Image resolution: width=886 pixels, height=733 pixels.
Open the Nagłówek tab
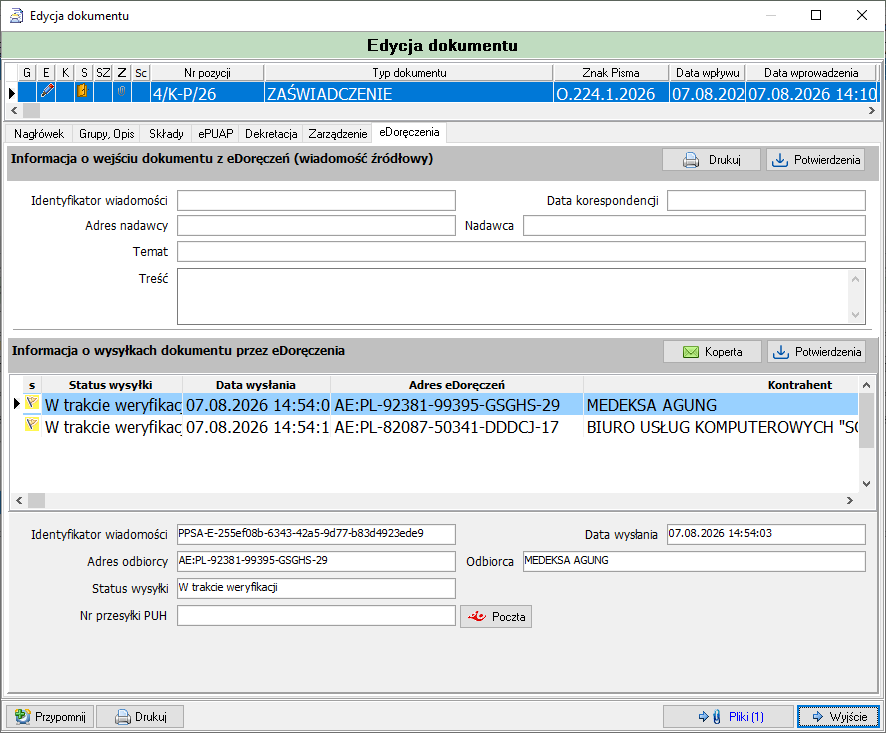[39, 134]
